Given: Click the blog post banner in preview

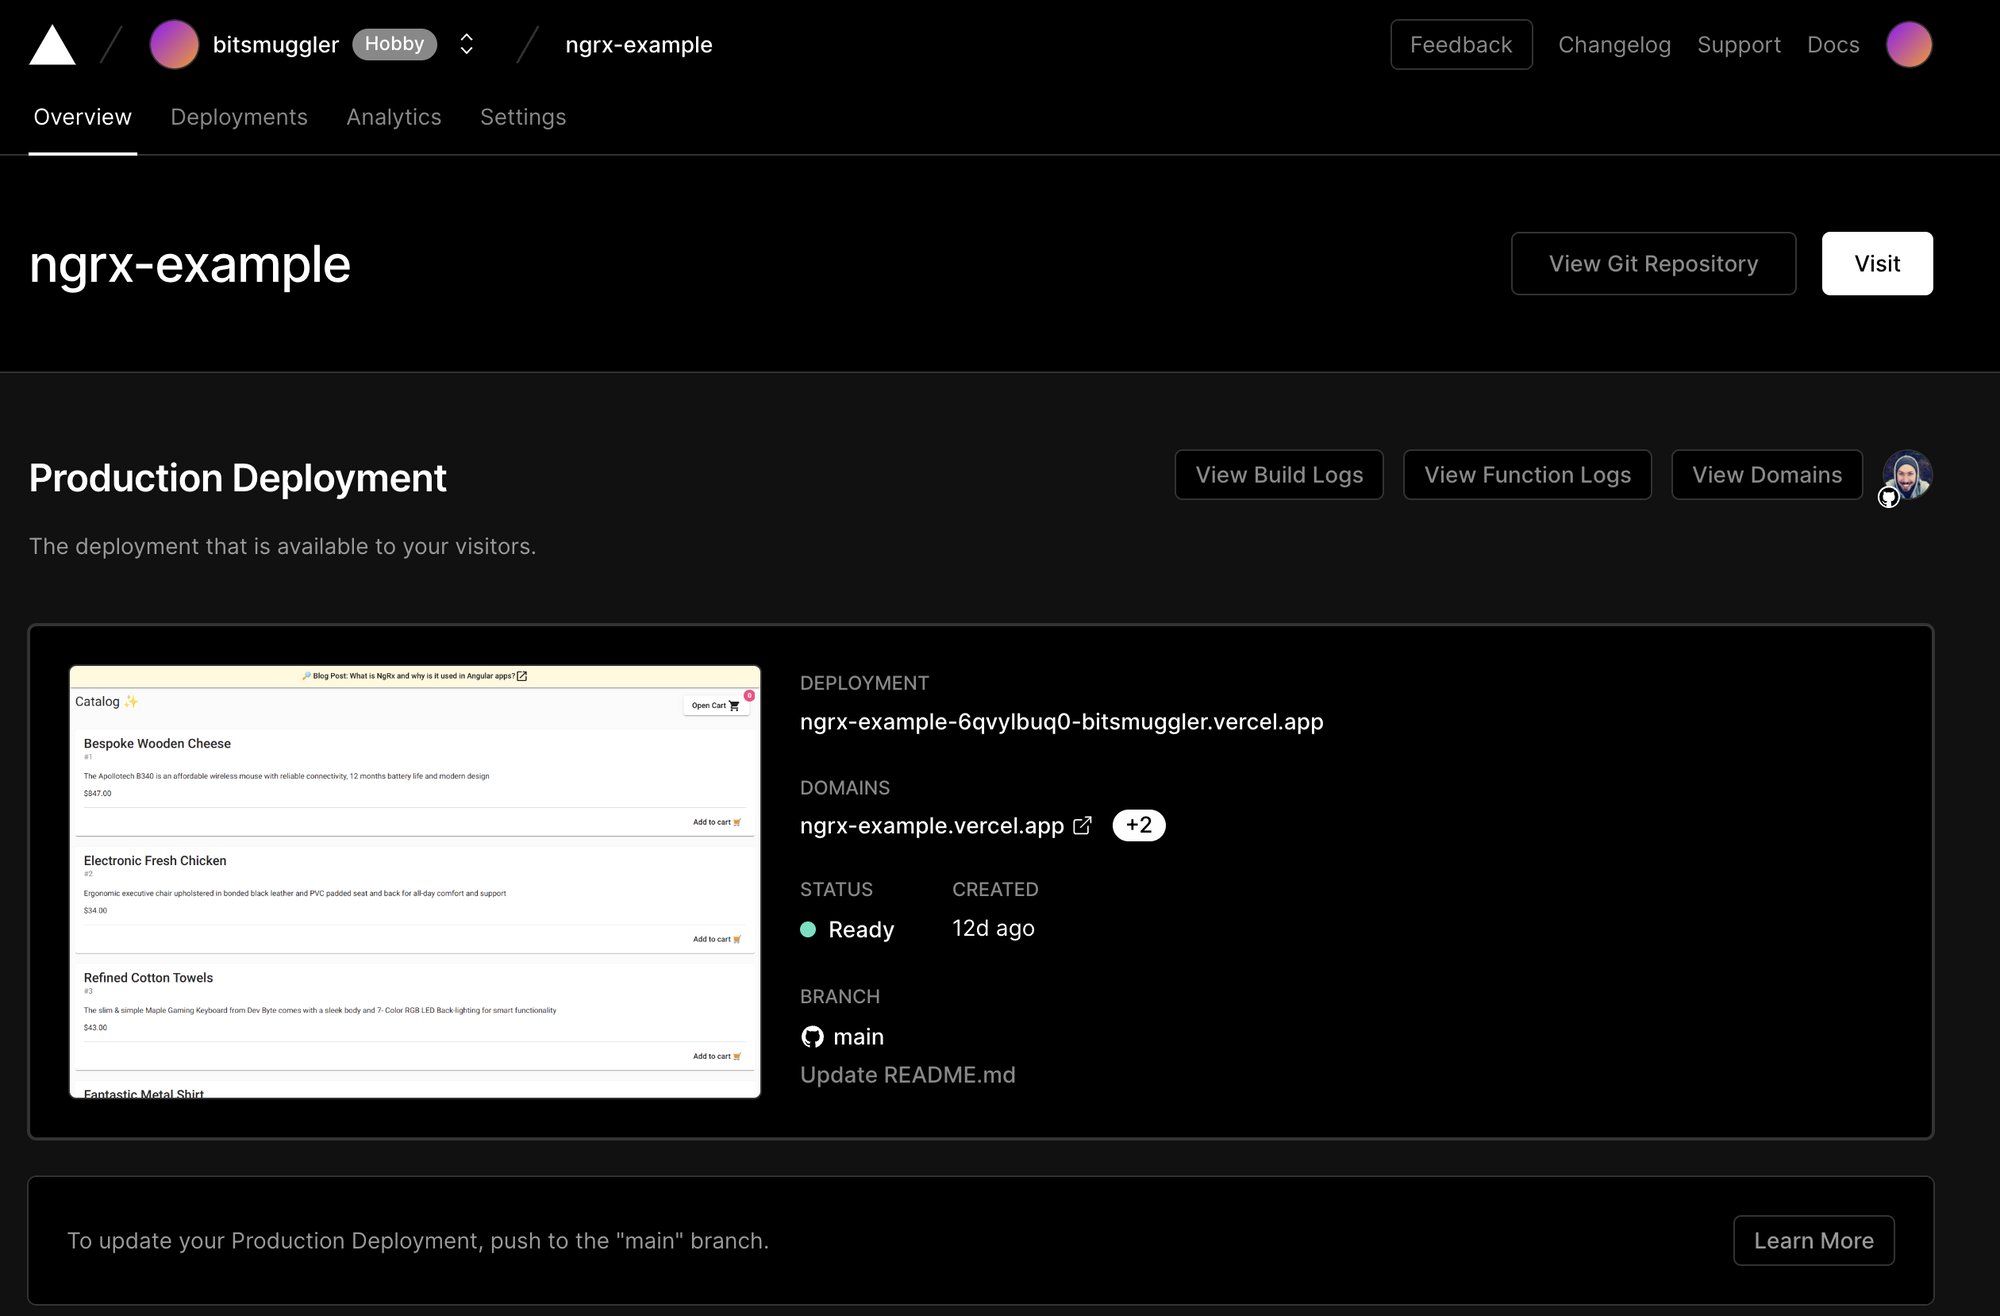Looking at the screenshot, I should (x=415, y=676).
